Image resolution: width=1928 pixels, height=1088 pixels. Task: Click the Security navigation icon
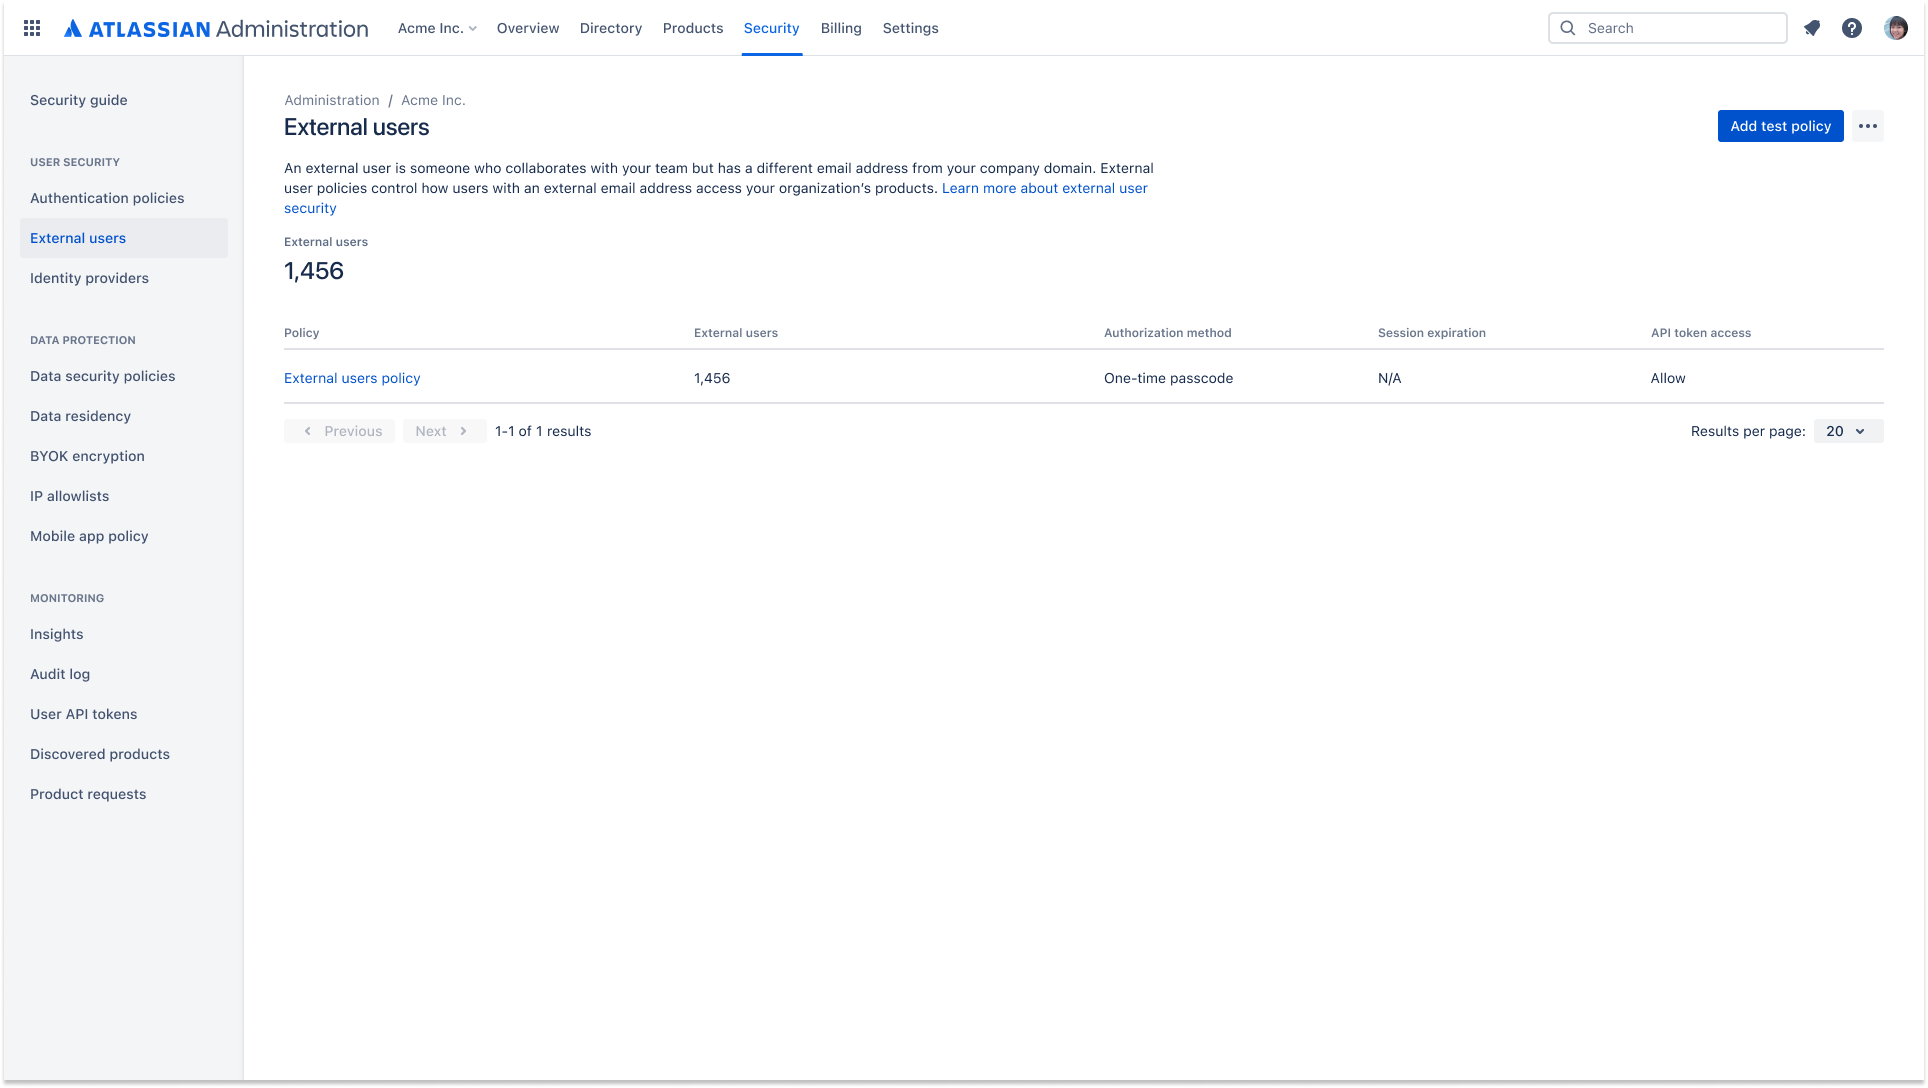[771, 28]
